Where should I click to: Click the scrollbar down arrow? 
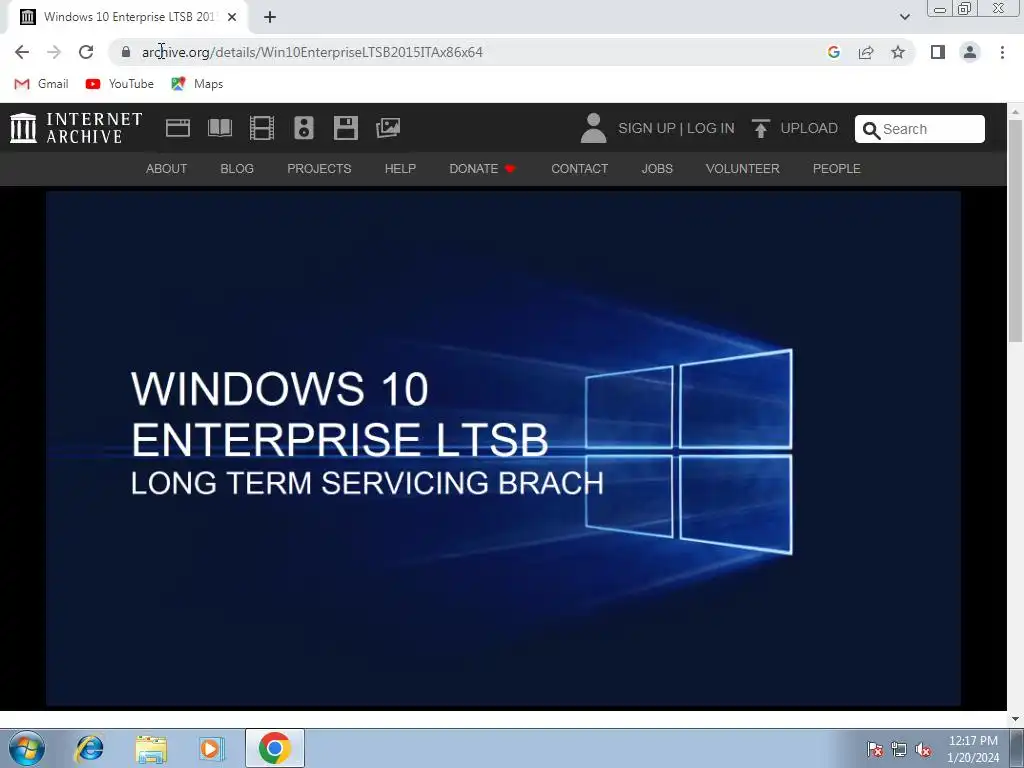[x=1016, y=719]
